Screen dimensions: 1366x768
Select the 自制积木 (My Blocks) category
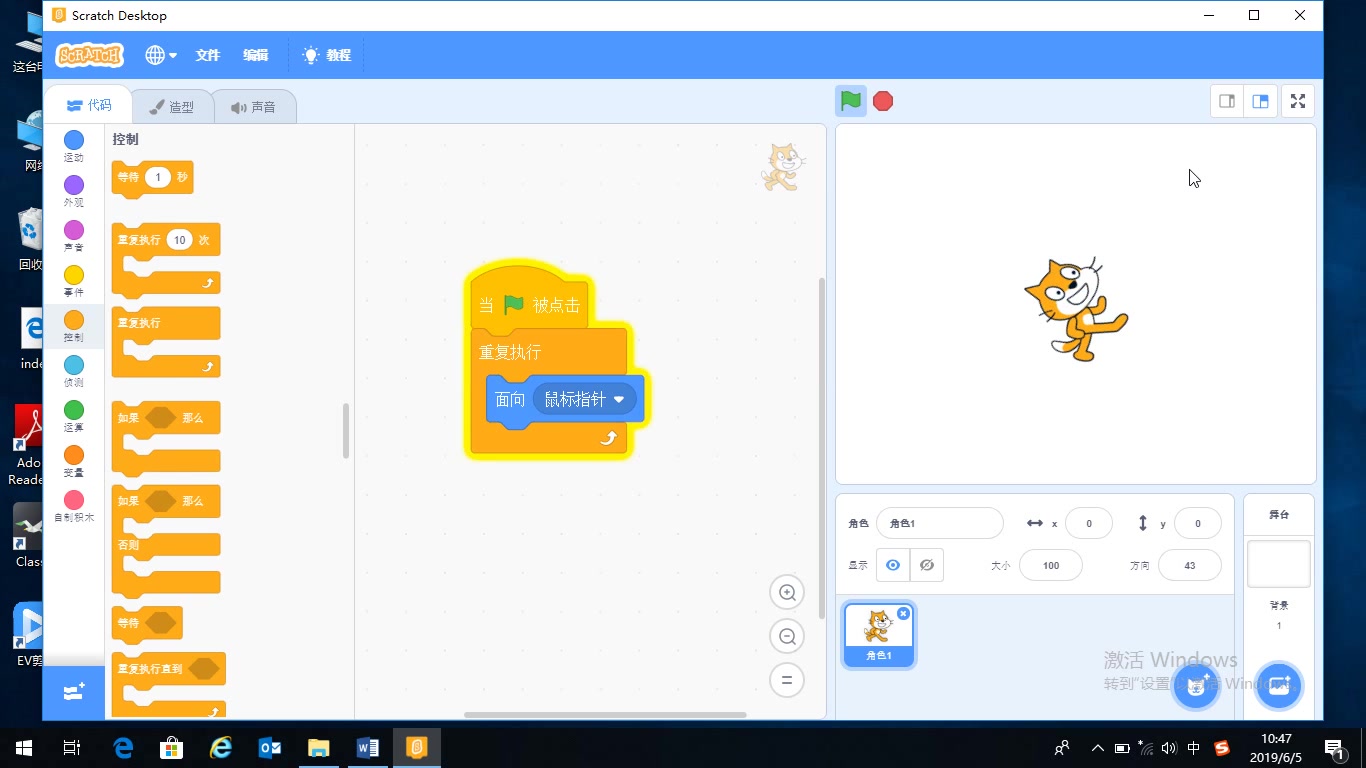tap(72, 507)
